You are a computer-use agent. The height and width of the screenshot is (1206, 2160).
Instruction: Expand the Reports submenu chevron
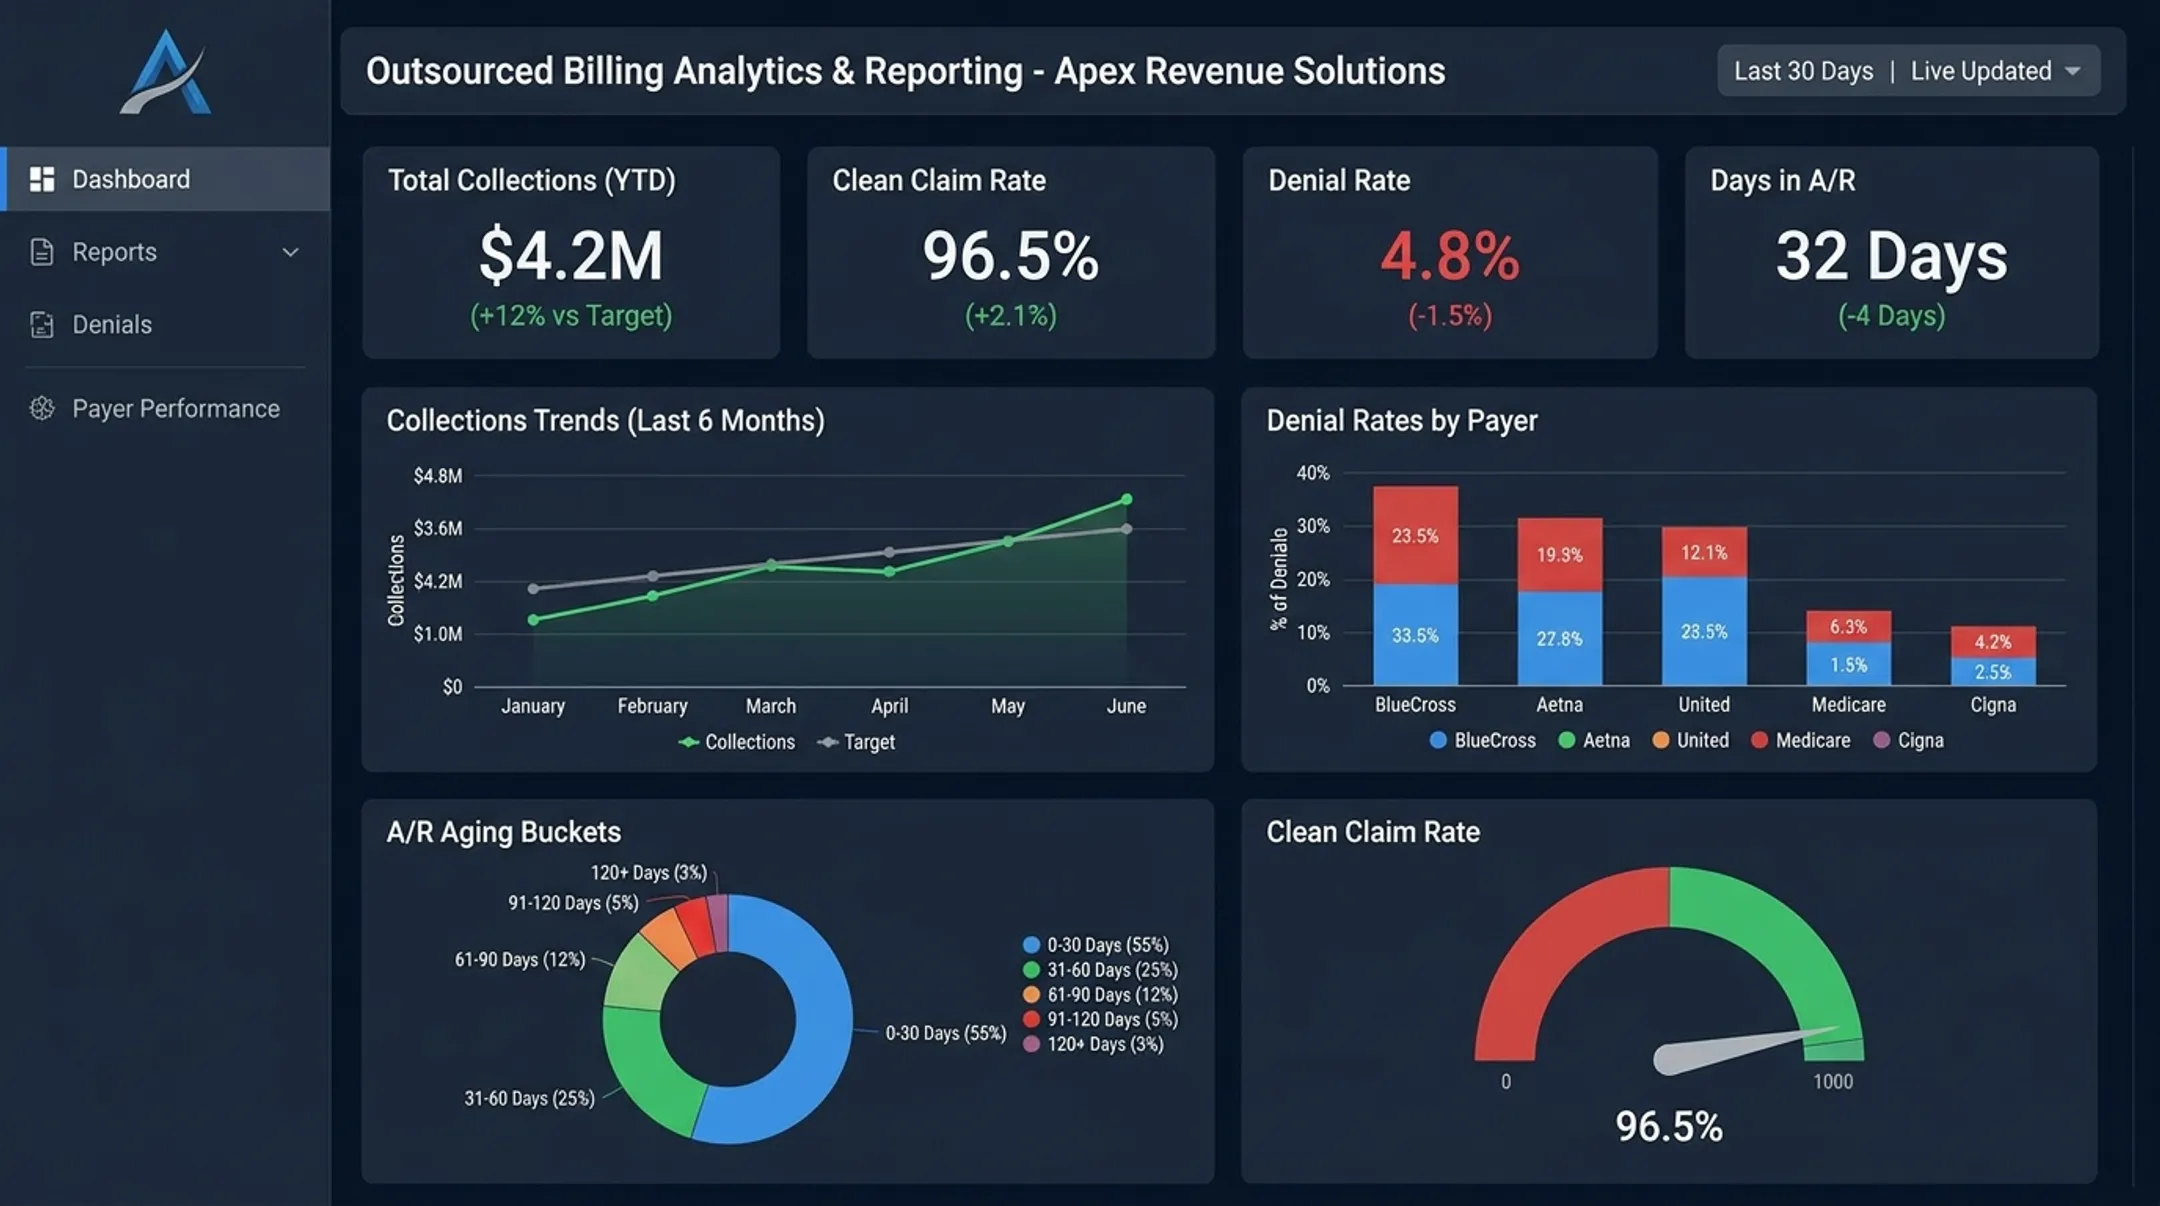coord(291,252)
